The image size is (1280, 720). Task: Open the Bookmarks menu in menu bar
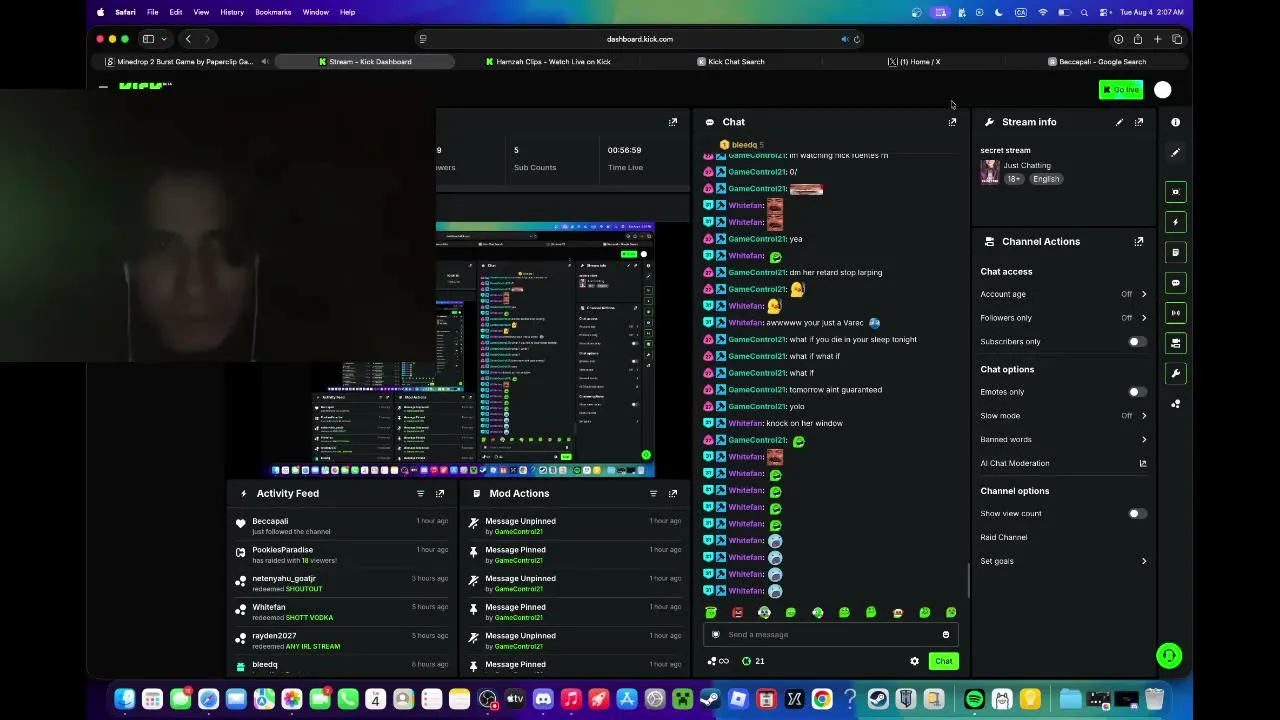click(x=273, y=12)
